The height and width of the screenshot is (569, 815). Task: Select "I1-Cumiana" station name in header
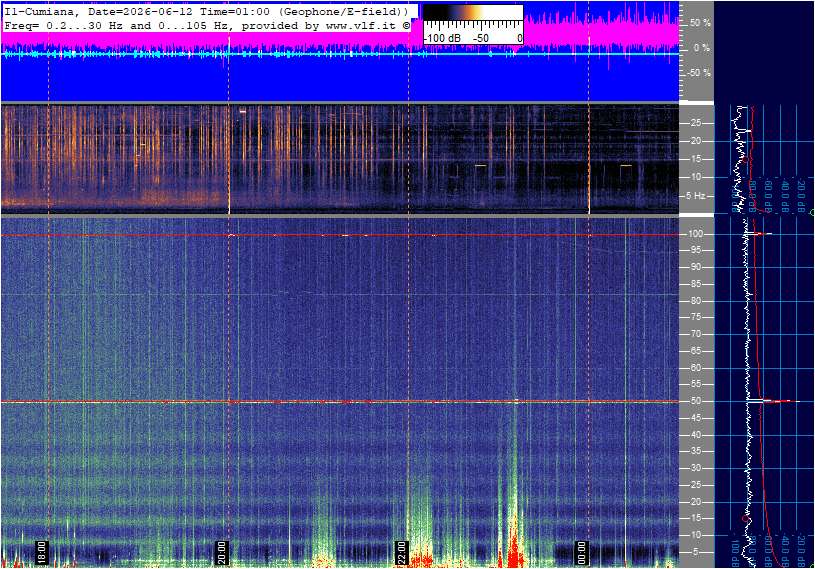point(41,11)
